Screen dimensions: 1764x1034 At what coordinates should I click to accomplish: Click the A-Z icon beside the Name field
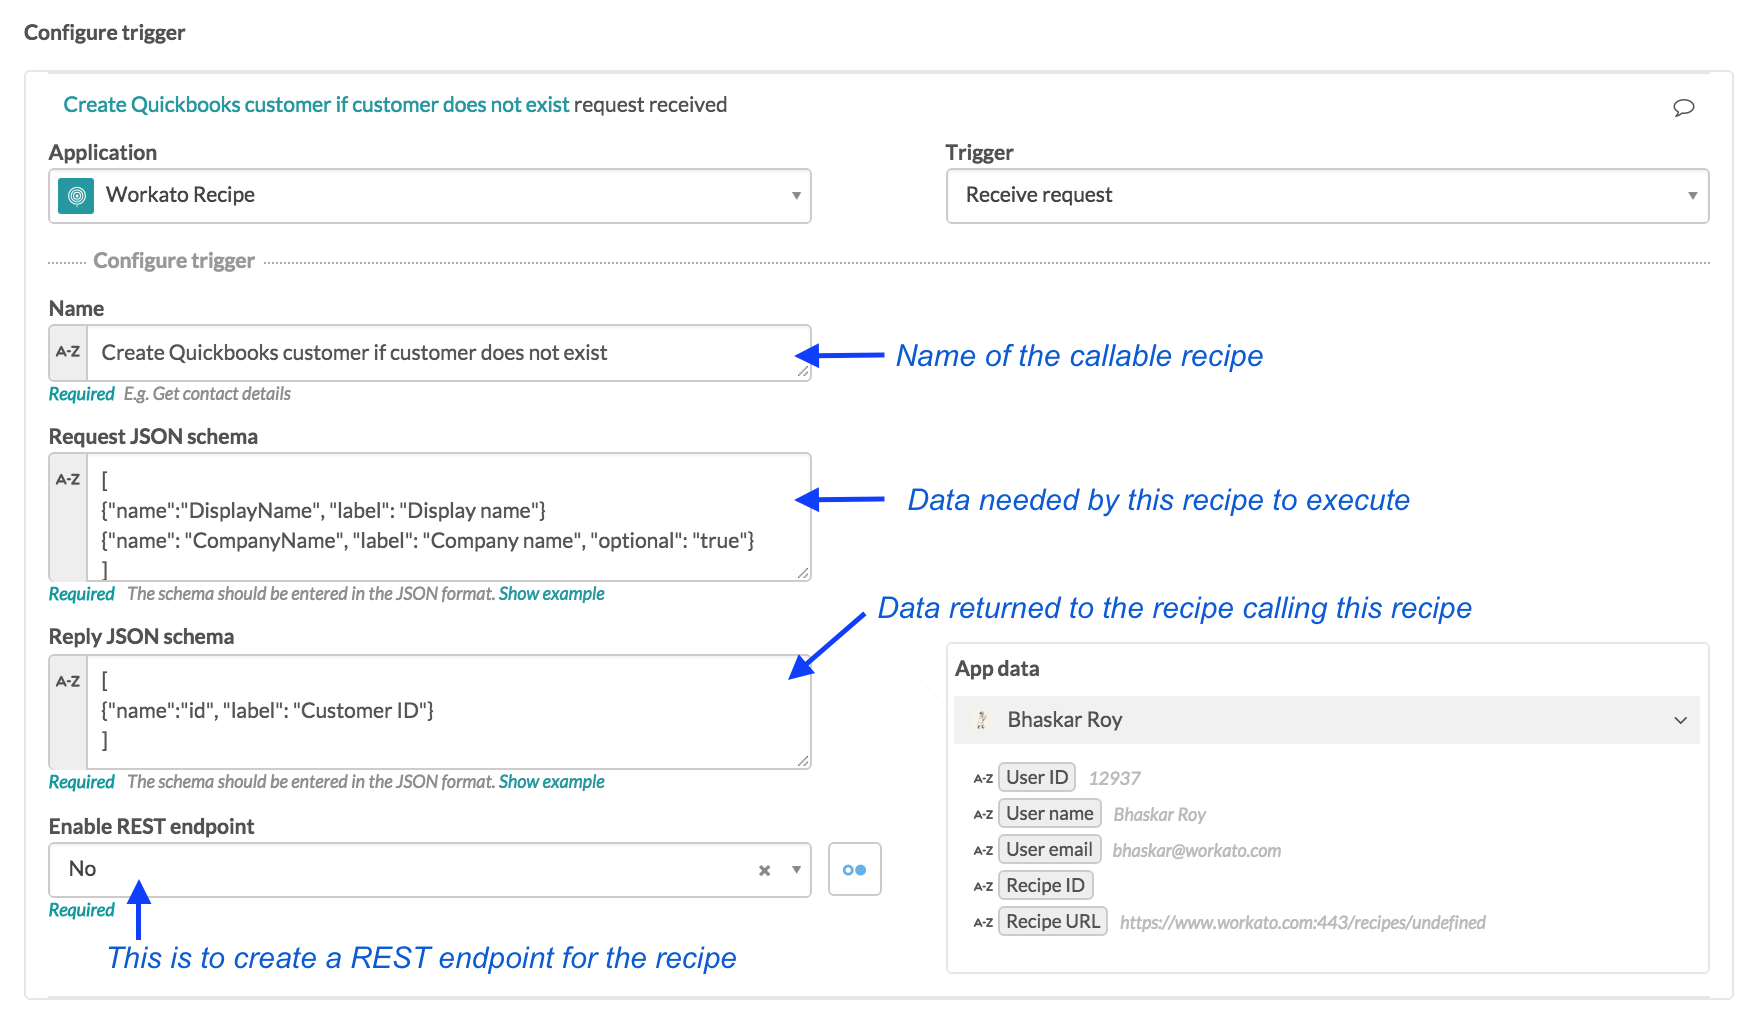[66, 352]
